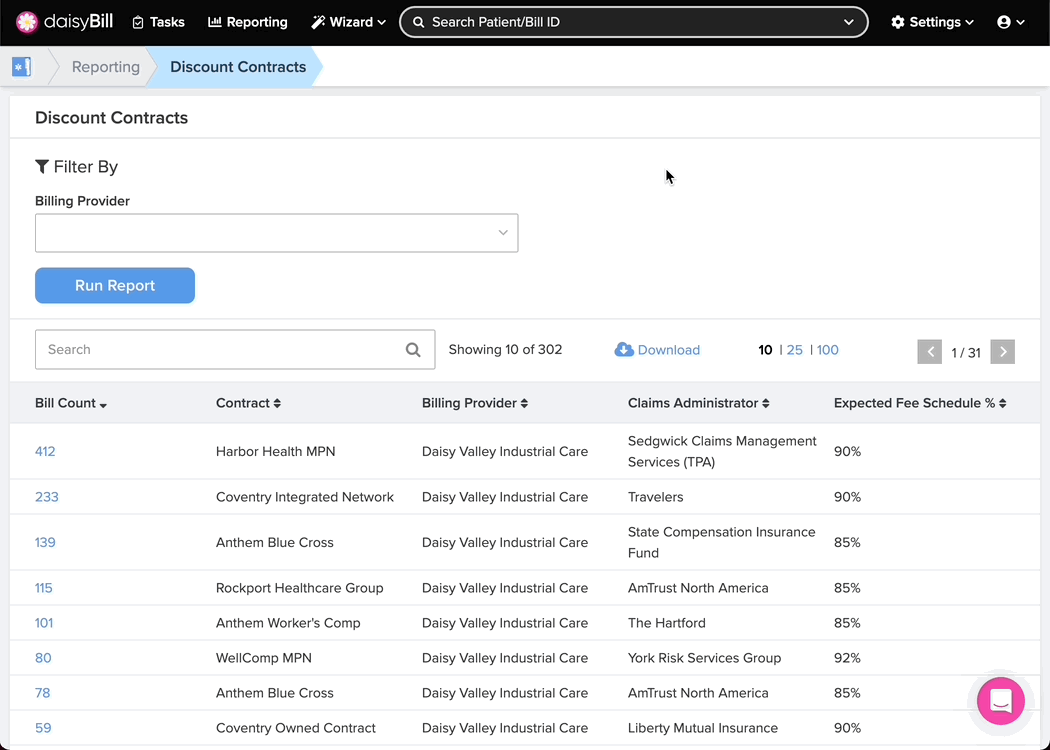Click the magnifier icon in table search

point(413,350)
